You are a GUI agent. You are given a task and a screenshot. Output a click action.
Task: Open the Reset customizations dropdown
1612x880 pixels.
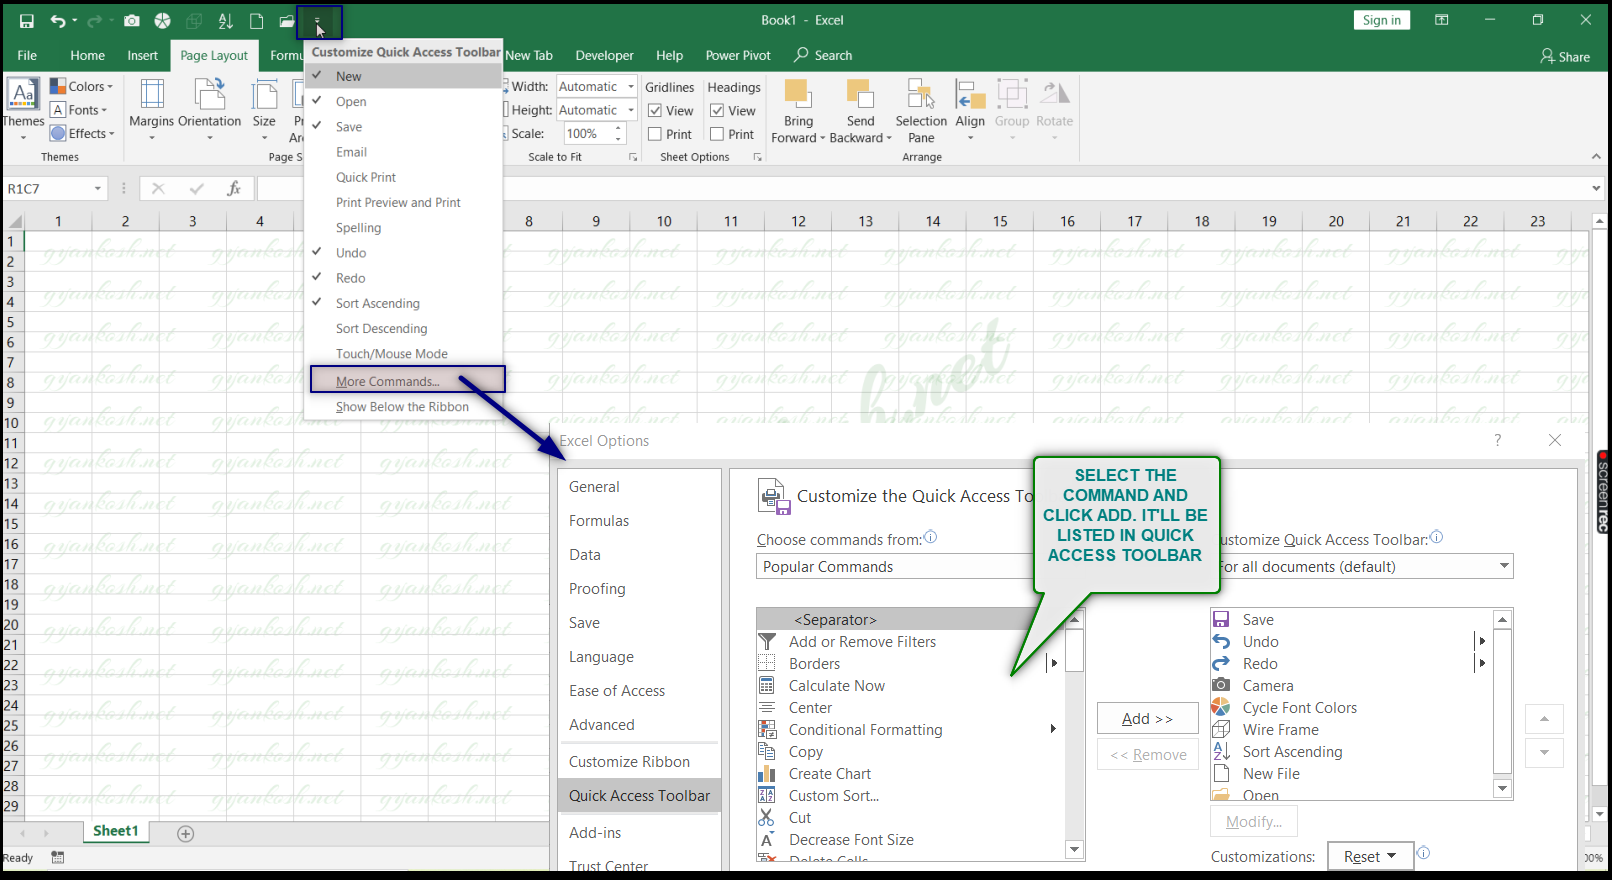click(x=1370, y=857)
